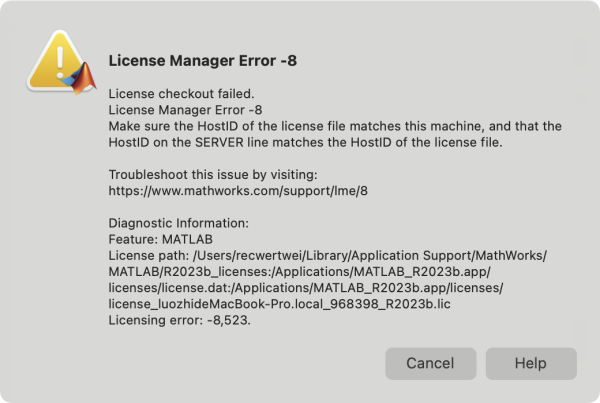This screenshot has width=600, height=403.
Task: Click the MATLAB logo badge on the warning icon
Action: 80,78
